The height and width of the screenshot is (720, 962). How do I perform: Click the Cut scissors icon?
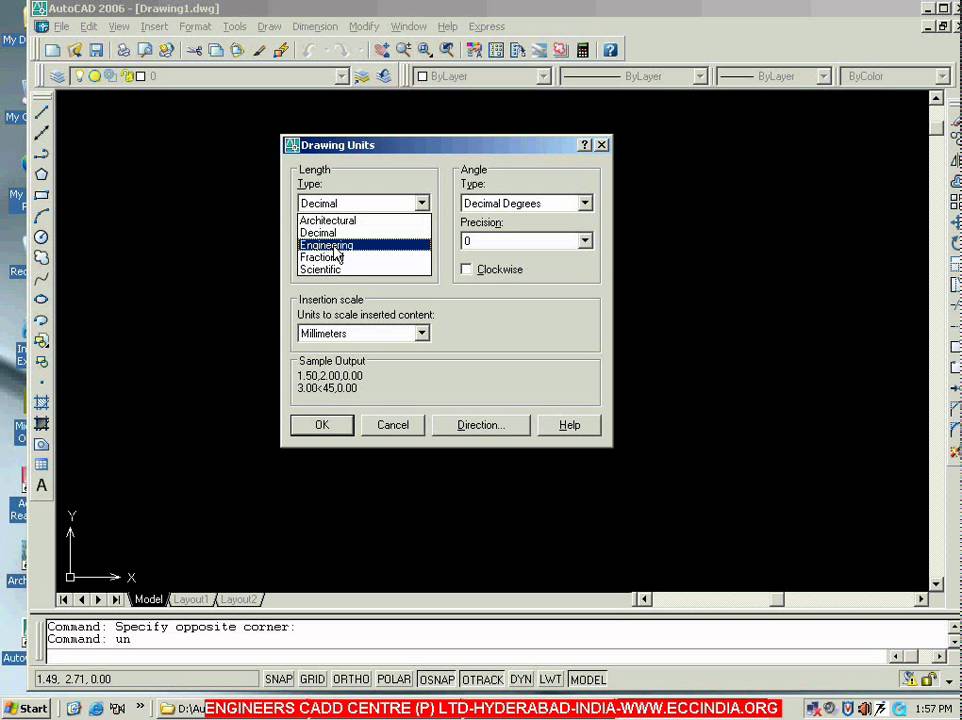(x=194, y=50)
